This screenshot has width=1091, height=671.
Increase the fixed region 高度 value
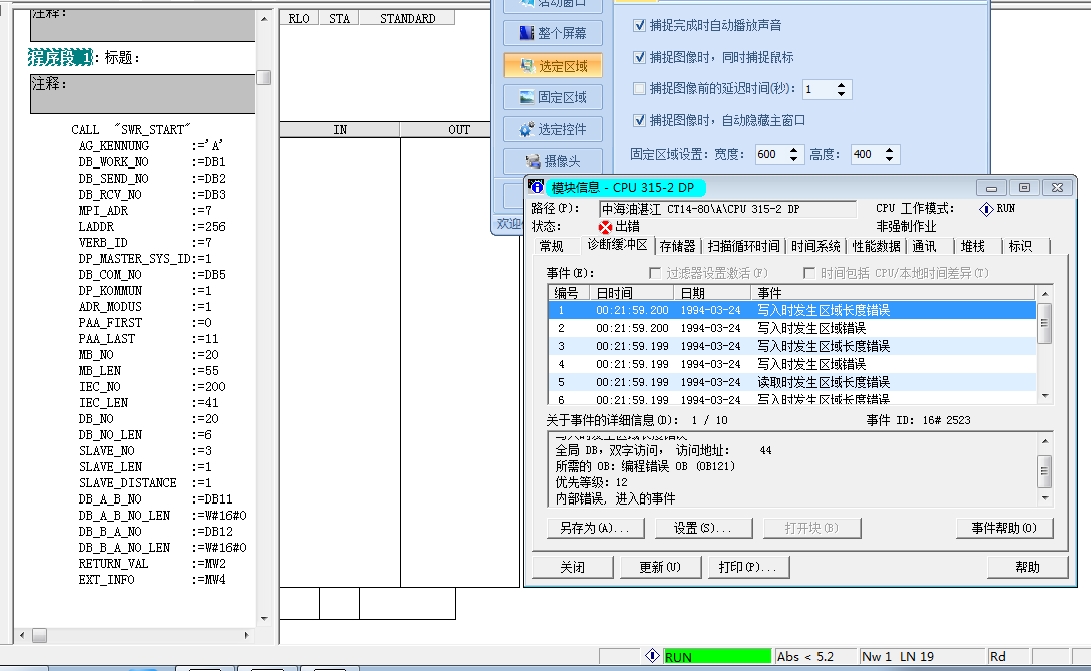click(890, 150)
